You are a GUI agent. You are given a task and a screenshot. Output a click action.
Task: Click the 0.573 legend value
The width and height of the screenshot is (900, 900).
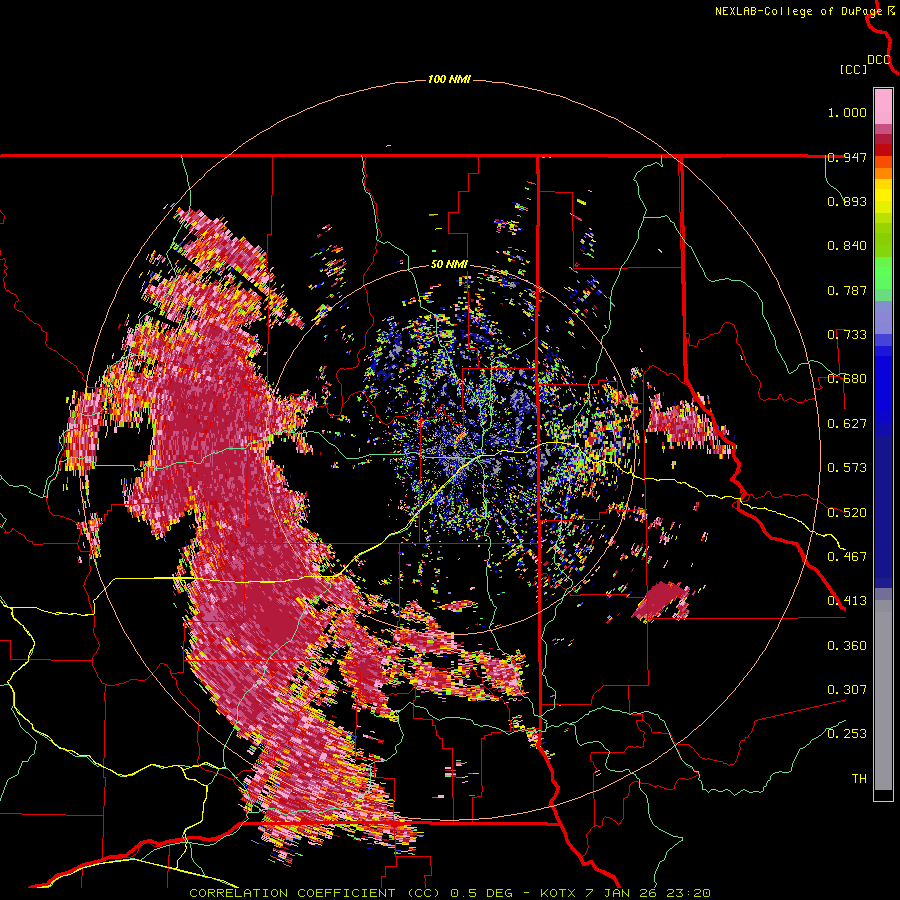tap(847, 468)
